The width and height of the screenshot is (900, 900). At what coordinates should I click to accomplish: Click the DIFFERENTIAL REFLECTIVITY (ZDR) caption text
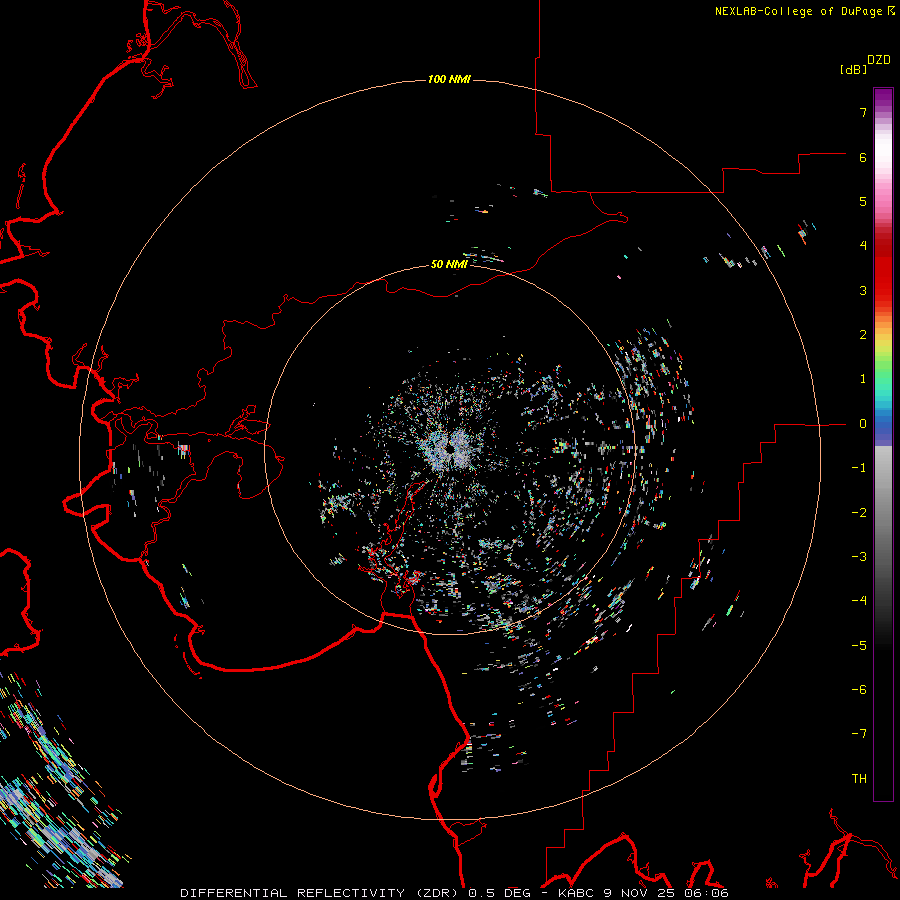point(322,893)
